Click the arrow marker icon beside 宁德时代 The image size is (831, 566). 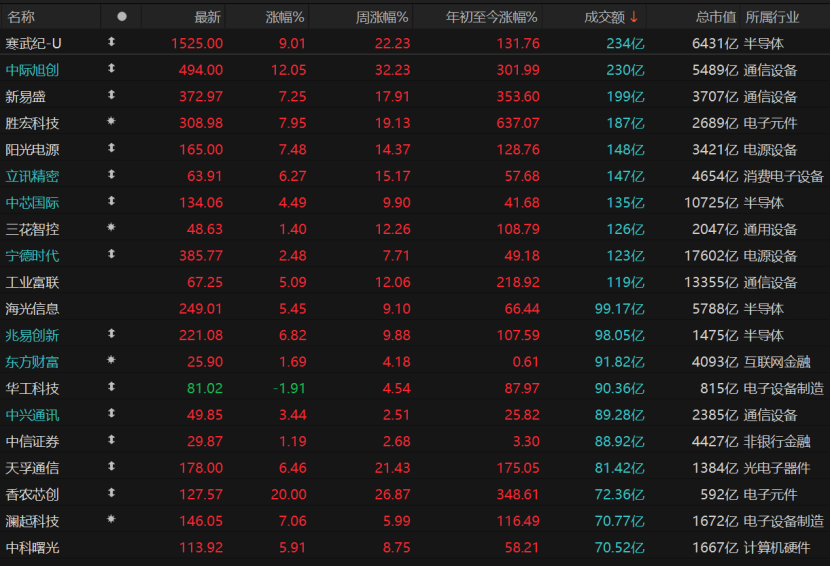(x=111, y=255)
